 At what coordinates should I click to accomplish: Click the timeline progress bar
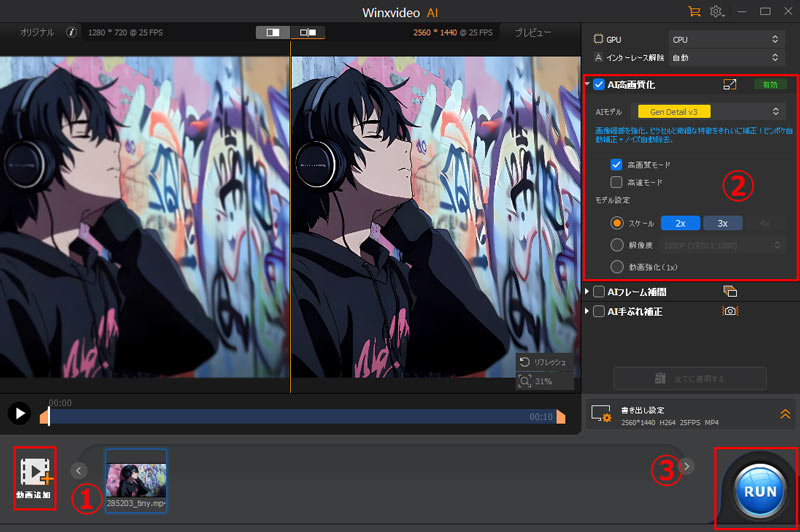(x=300, y=416)
